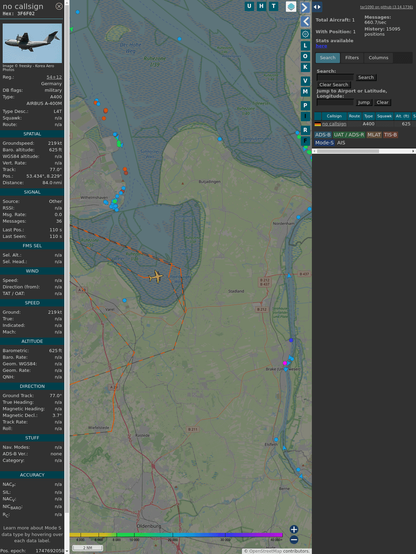This screenshot has width=416, height=554.
Task: Click the center-on-location crosshair icon
Action: click(305, 34)
